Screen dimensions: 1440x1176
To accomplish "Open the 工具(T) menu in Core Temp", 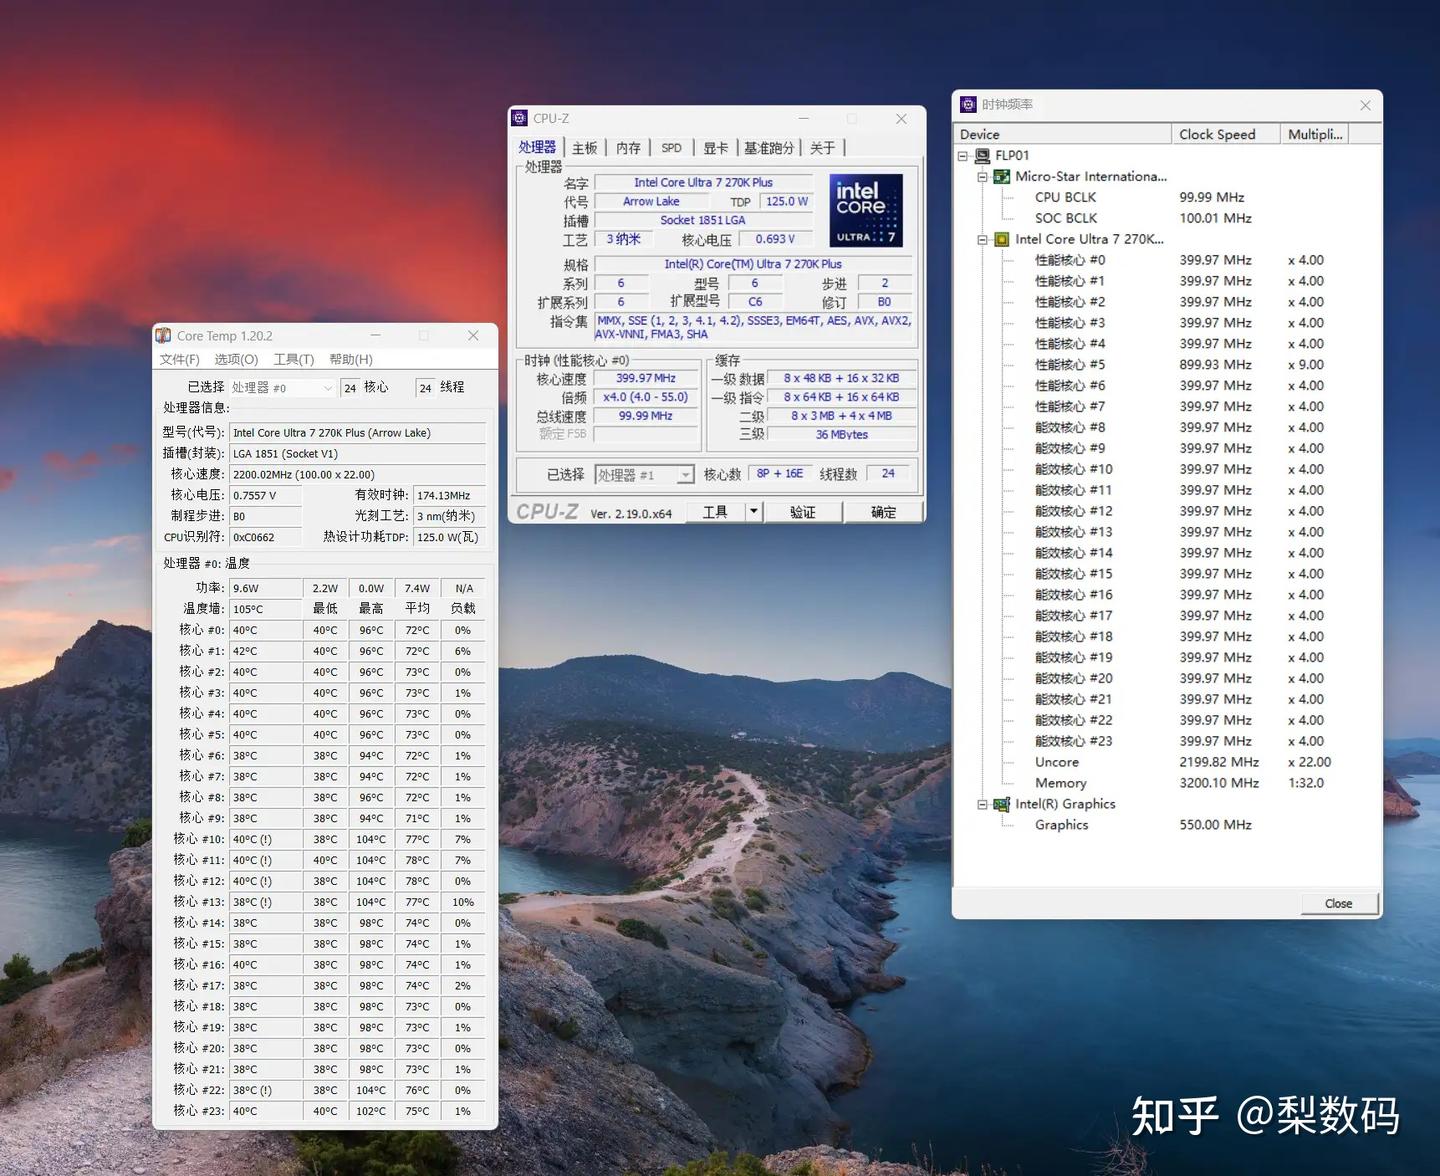I will pos(294,360).
